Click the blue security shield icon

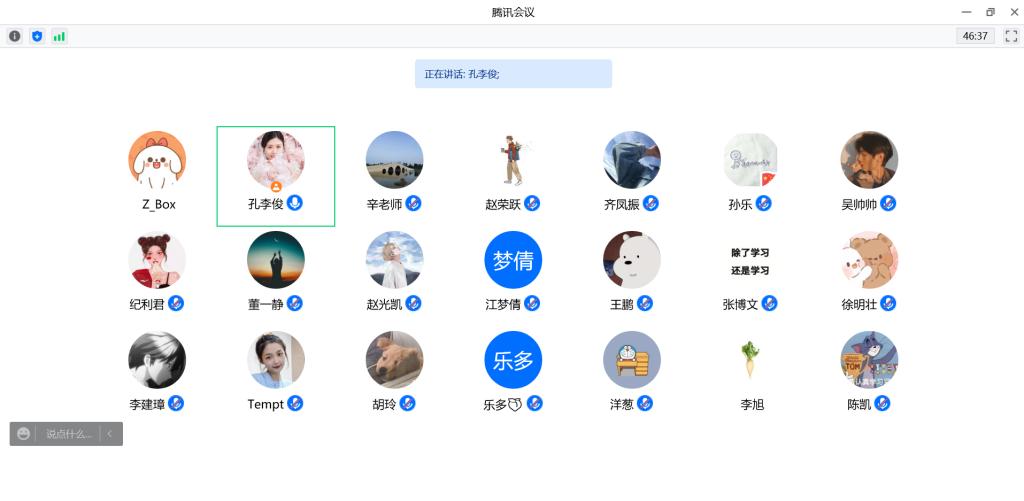click(x=37, y=36)
